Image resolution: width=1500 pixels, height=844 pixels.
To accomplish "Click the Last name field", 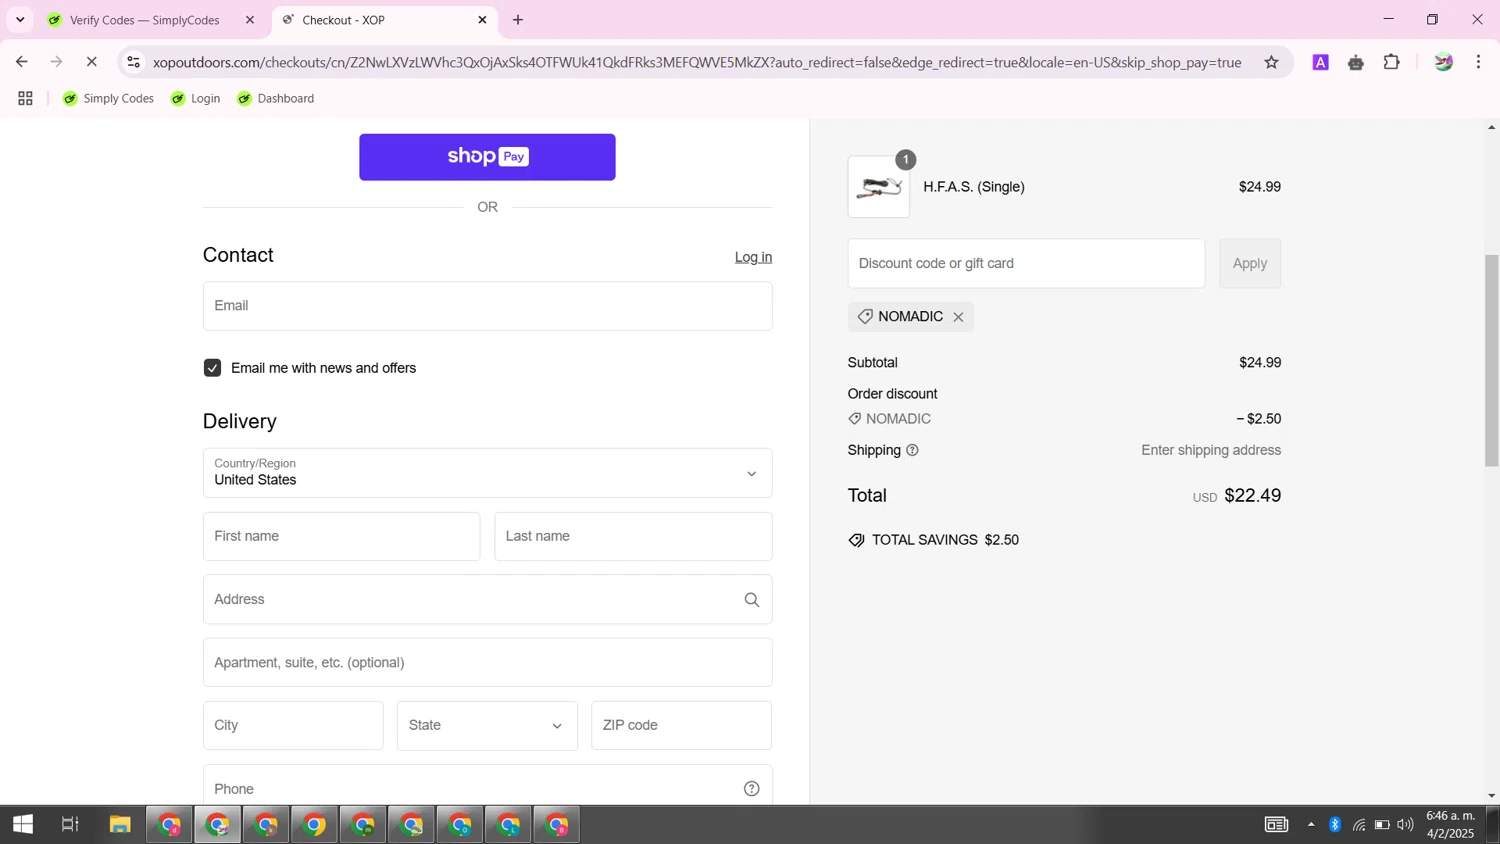I will pos(633,537).
